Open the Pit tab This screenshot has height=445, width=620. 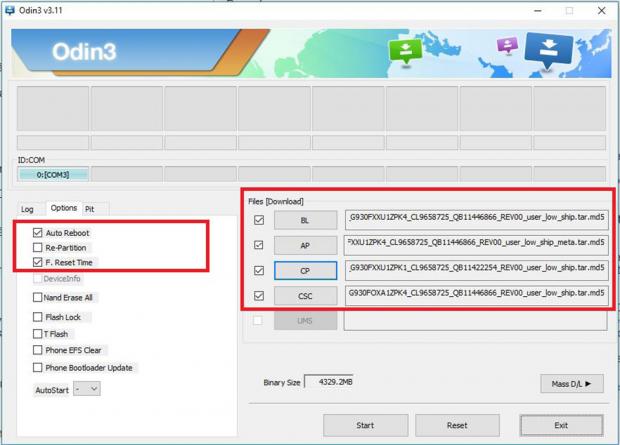click(x=90, y=209)
